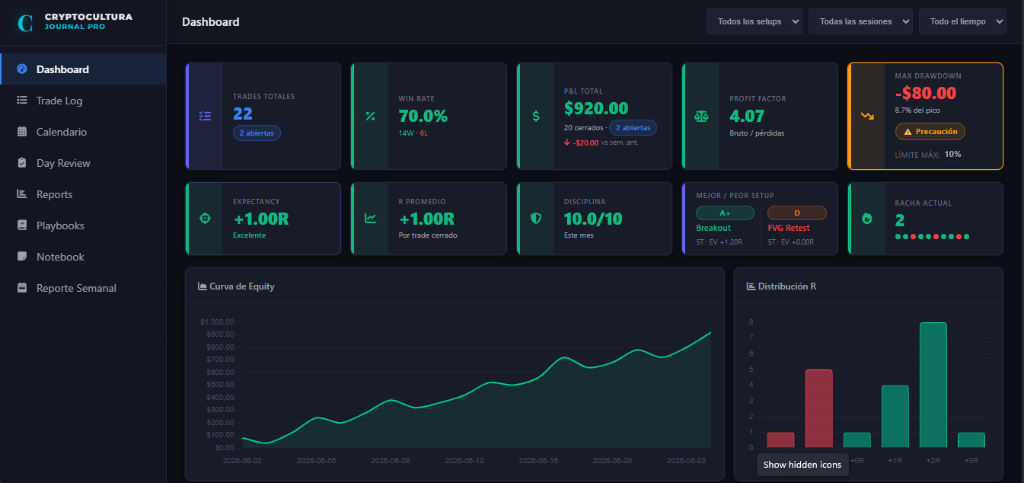Screen dimensions: 1024x483
Task: Select Reports in the sidebar
Action: (83, 194)
